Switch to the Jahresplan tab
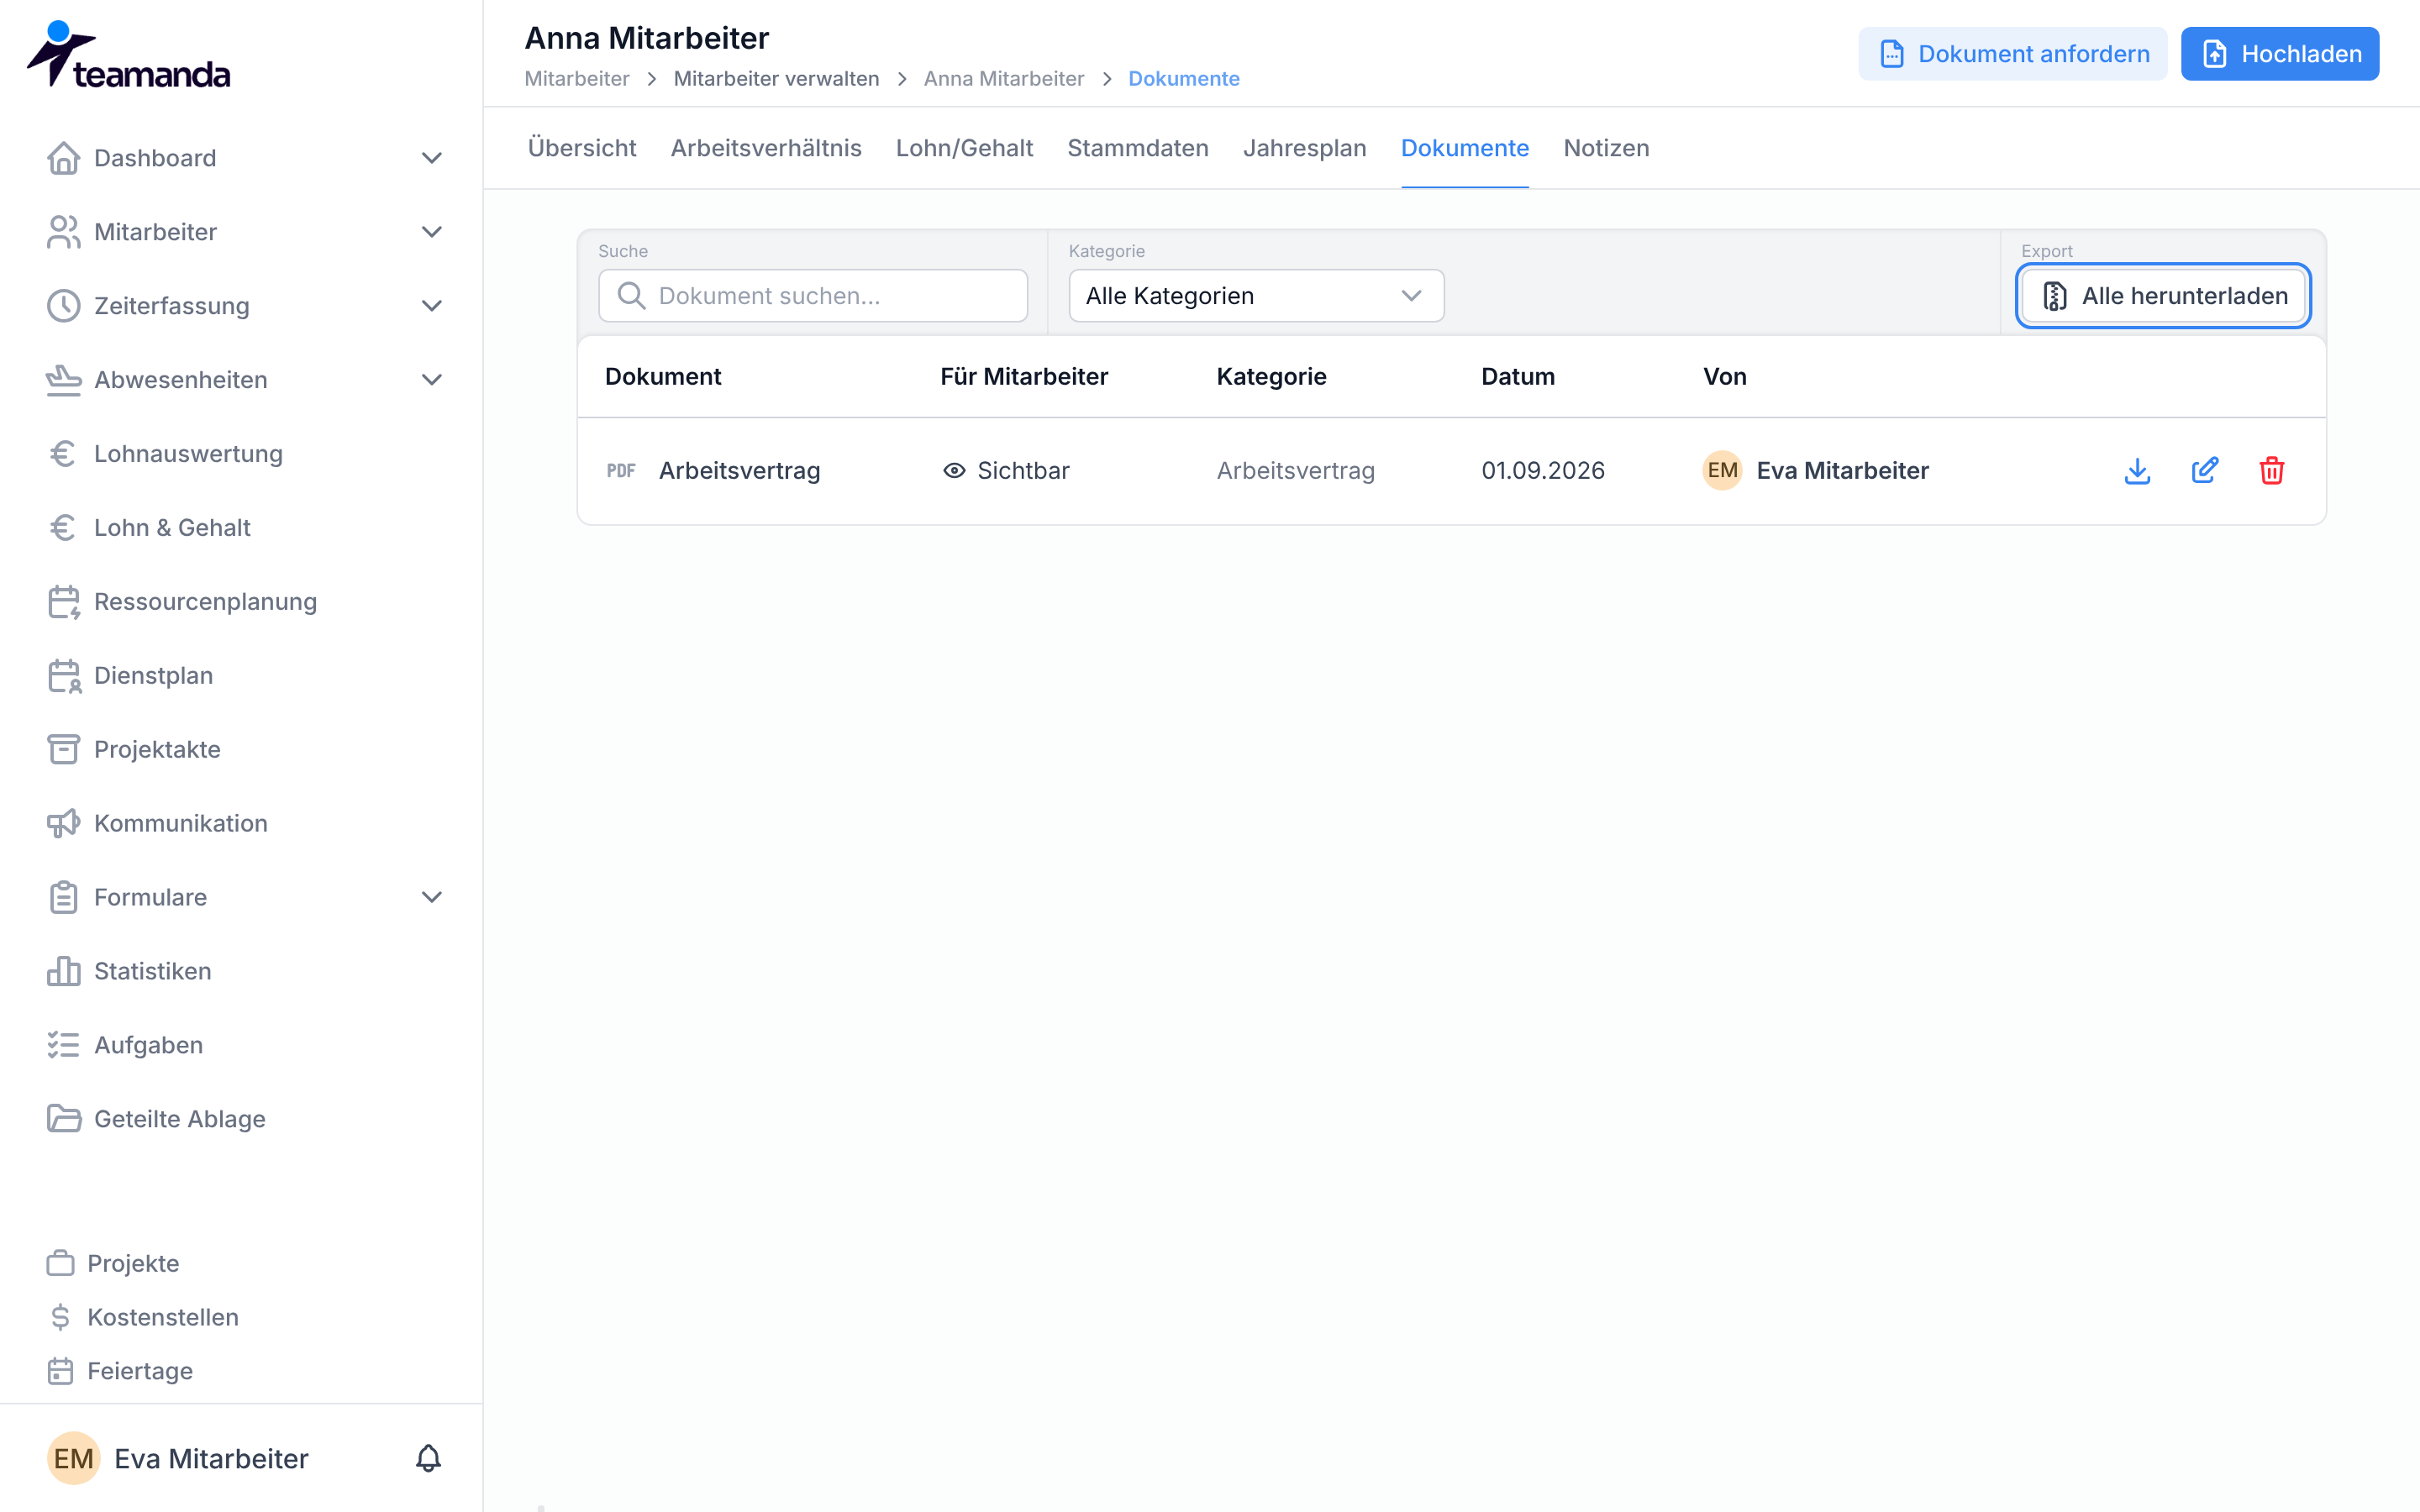Image resolution: width=2420 pixels, height=1512 pixels. (1304, 148)
